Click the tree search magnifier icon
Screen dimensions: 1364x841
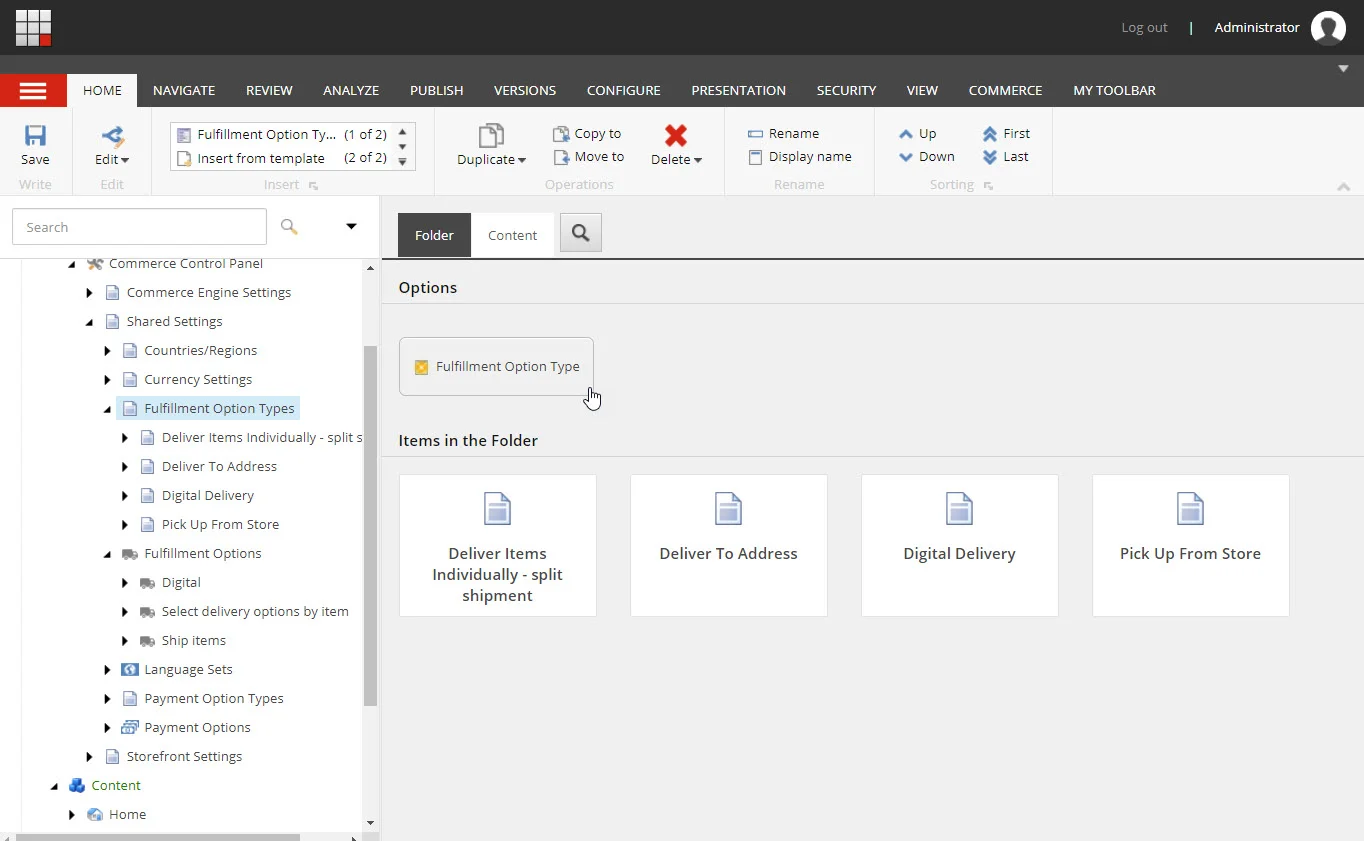pyautogui.click(x=289, y=227)
